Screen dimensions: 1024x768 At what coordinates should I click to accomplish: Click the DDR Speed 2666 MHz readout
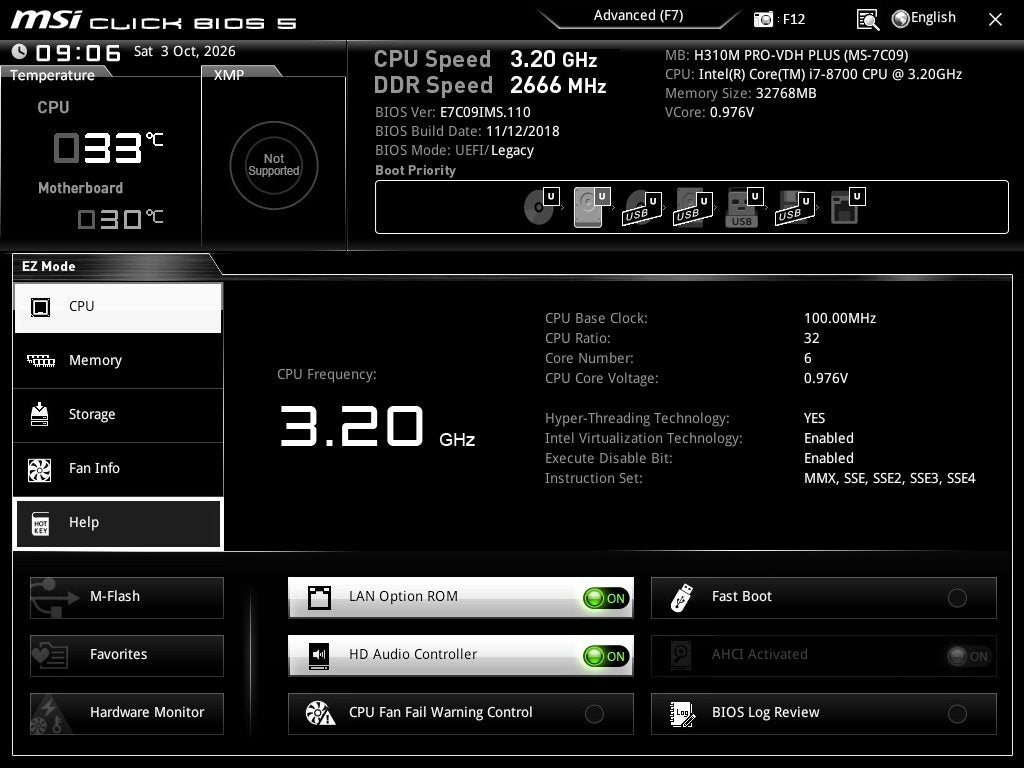point(490,85)
